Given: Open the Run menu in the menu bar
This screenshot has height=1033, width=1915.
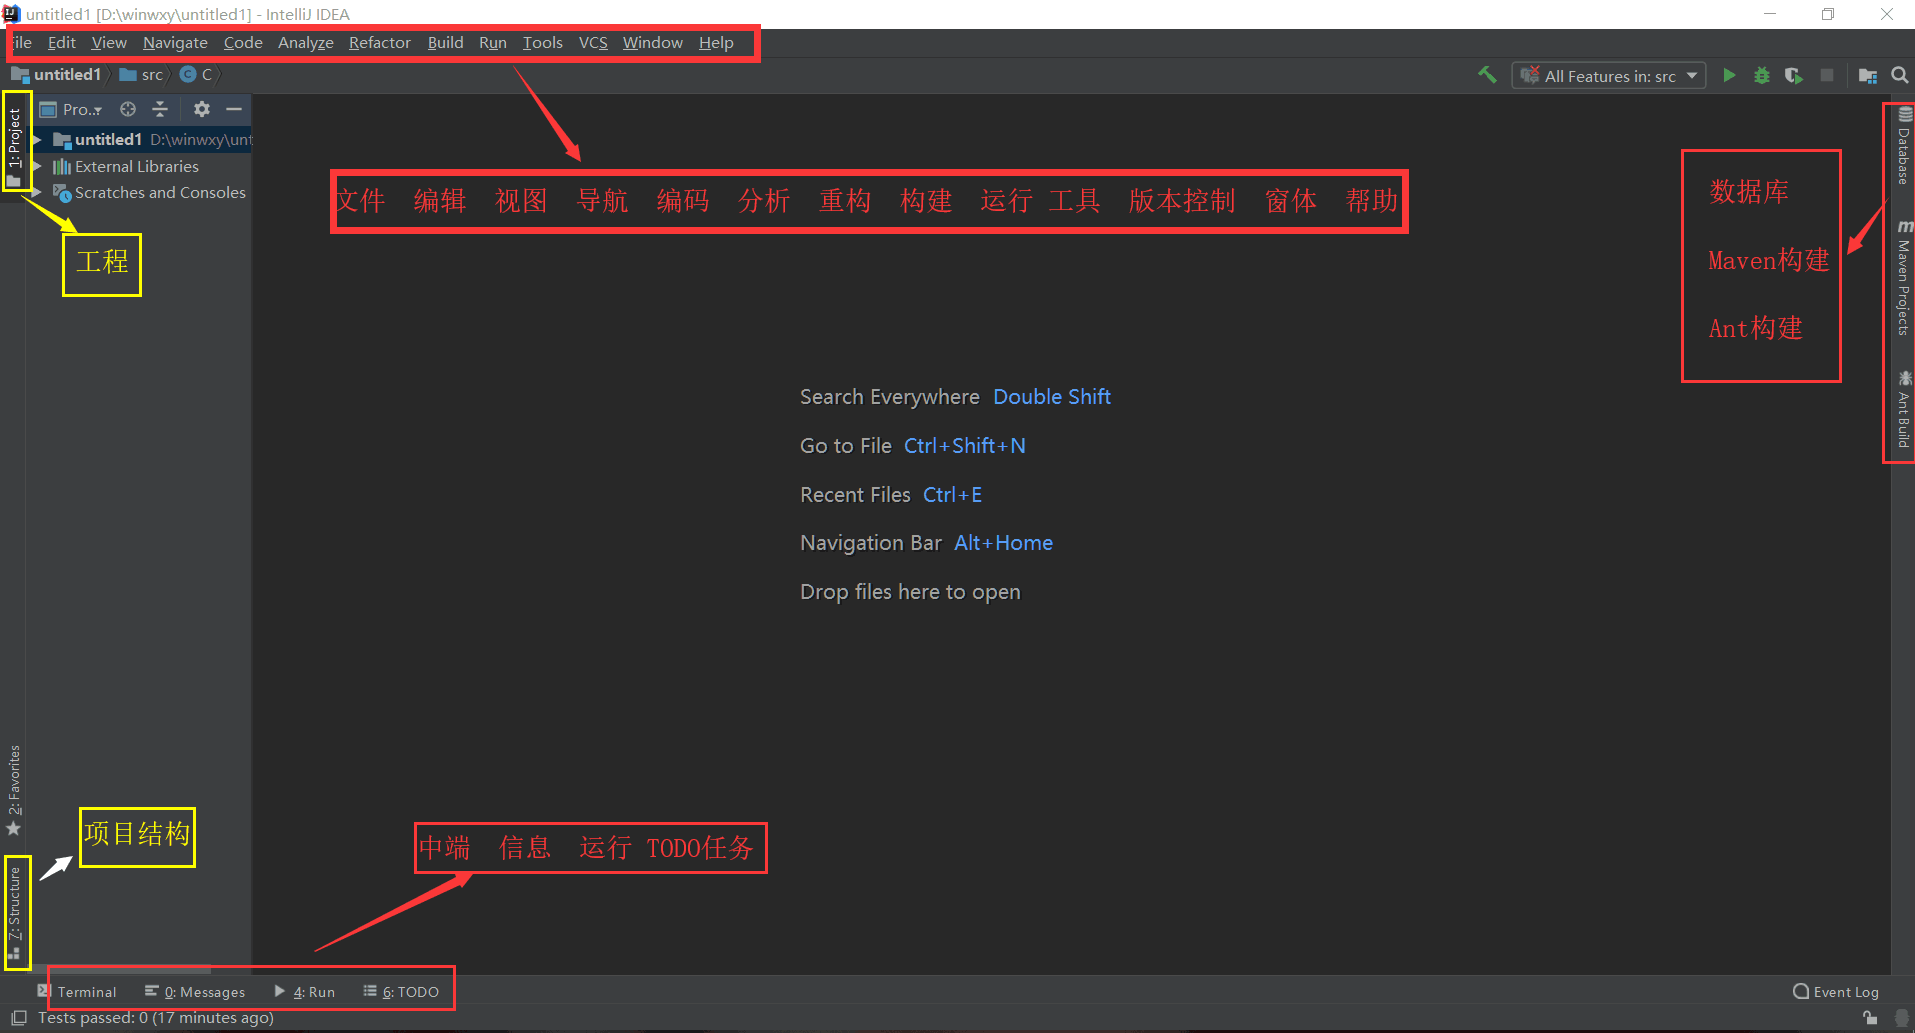Looking at the screenshot, I should pos(493,43).
